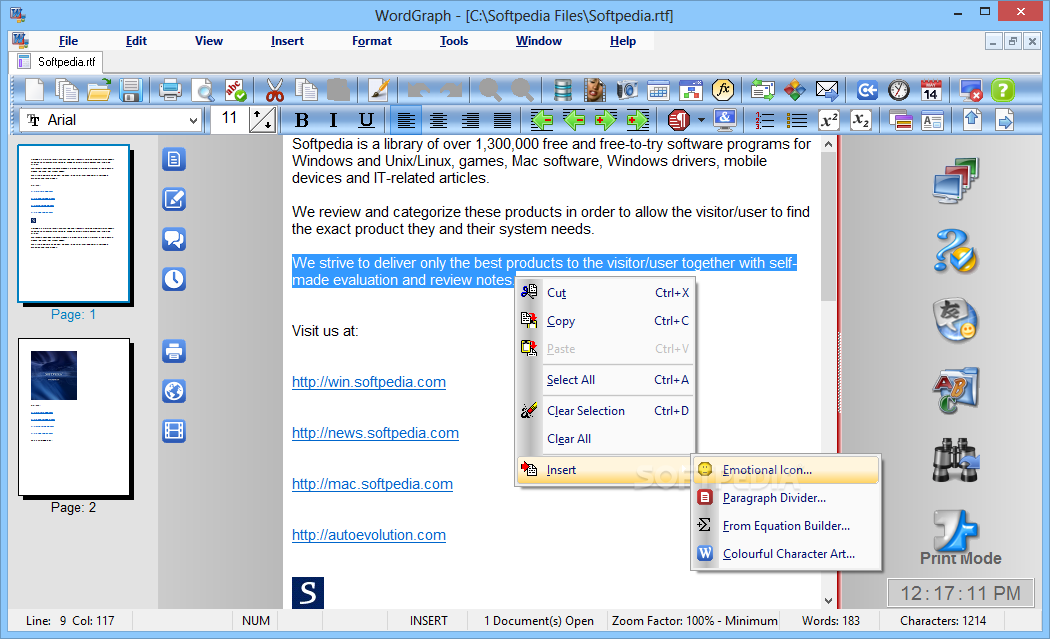Image resolution: width=1050 pixels, height=639 pixels.
Task: Set right text alignment
Action: pyautogui.click(x=470, y=120)
